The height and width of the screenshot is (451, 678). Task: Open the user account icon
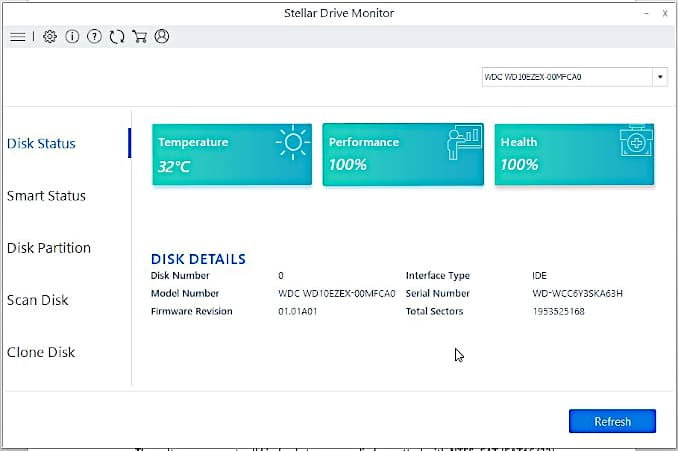coord(162,36)
